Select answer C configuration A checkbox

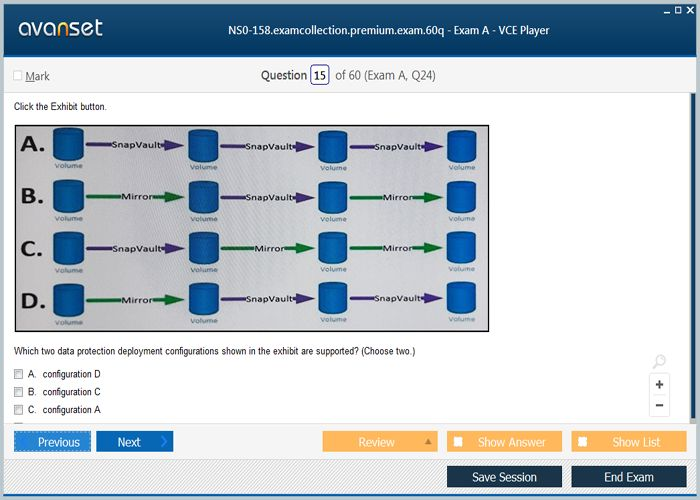tap(18, 410)
